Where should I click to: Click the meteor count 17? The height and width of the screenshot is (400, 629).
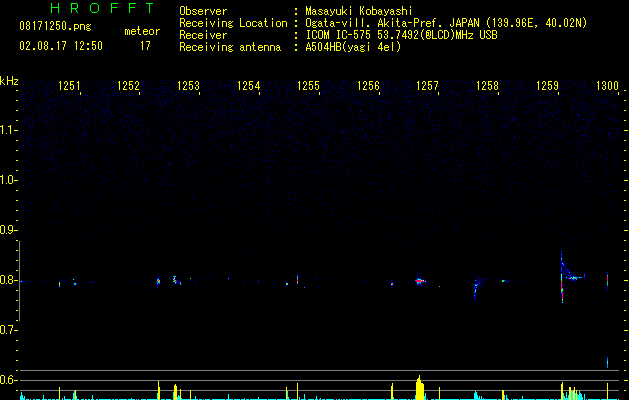[145, 46]
